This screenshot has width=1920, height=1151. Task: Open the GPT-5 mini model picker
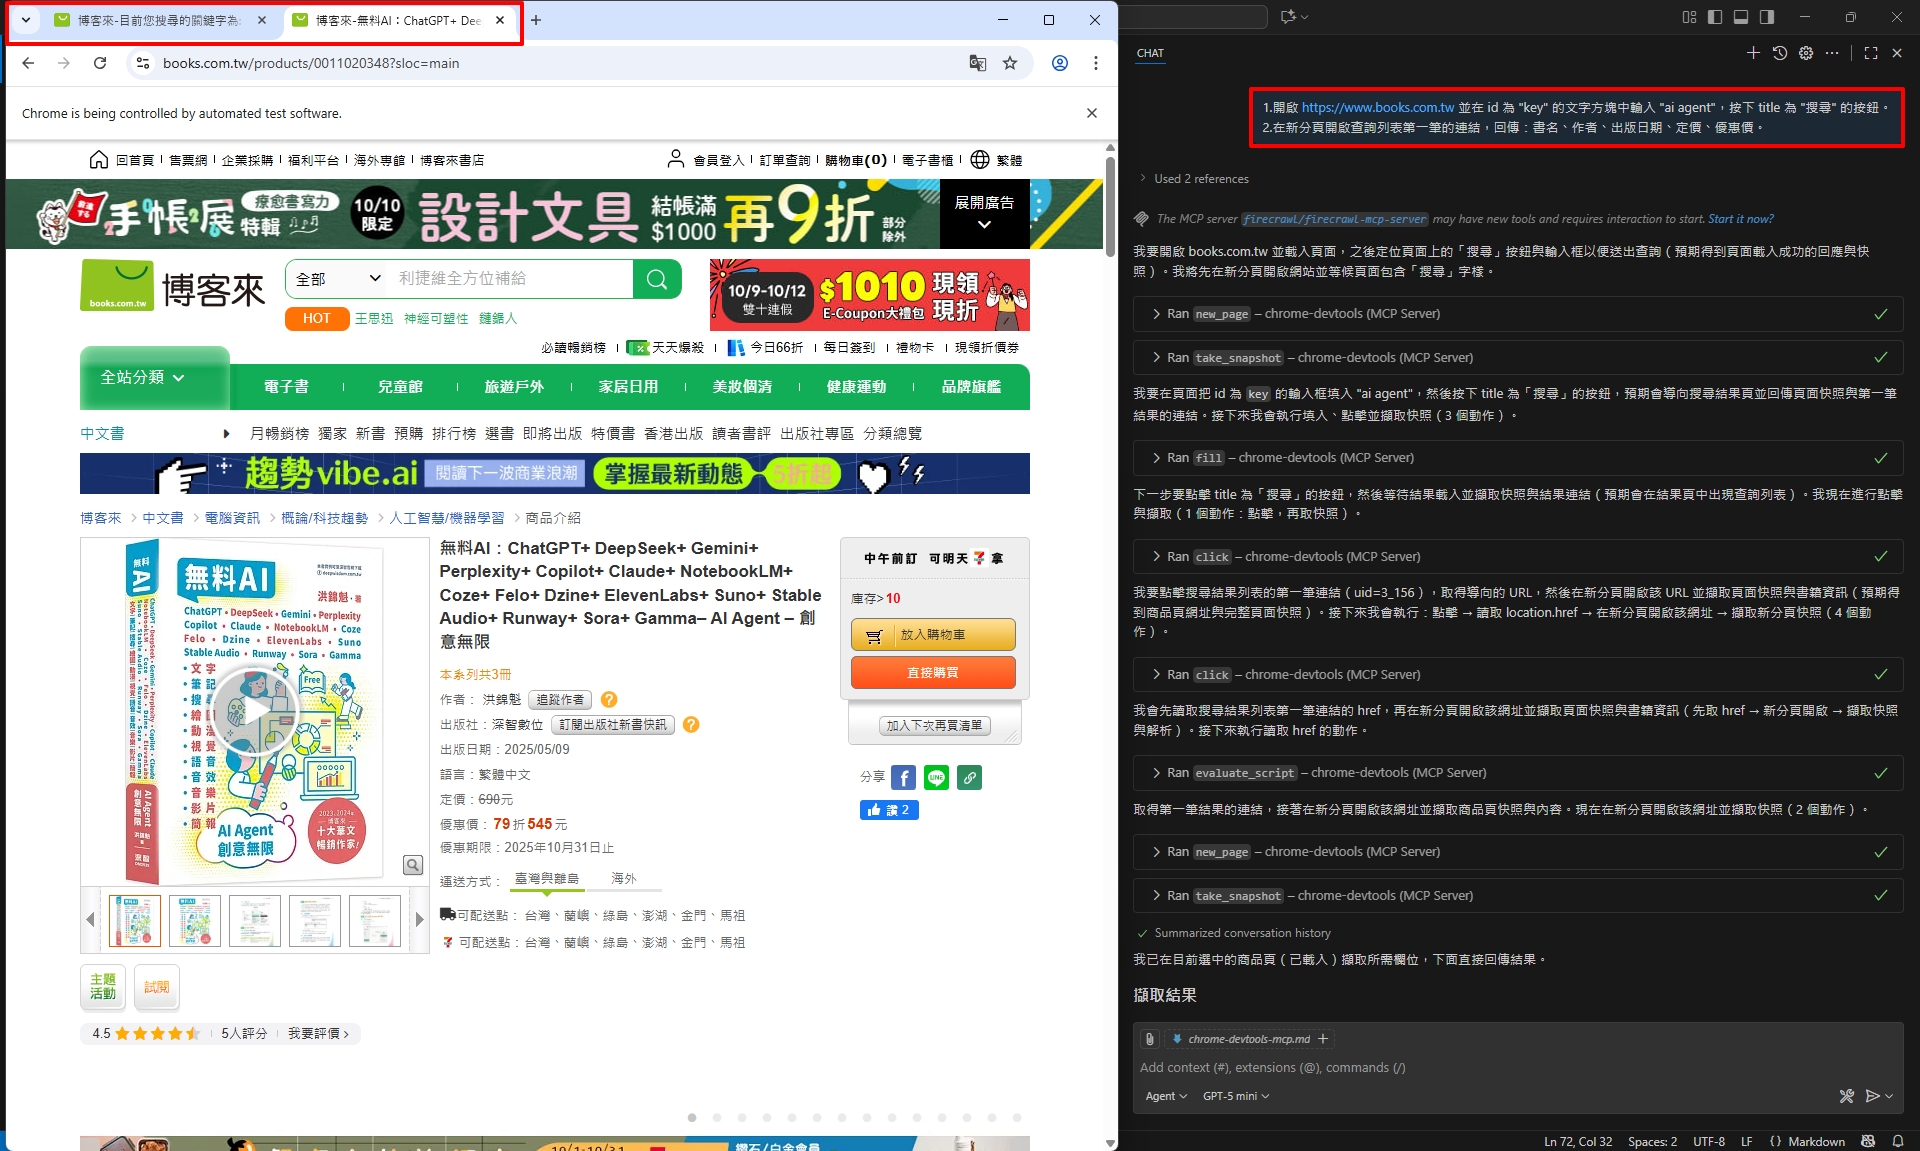(1235, 1096)
